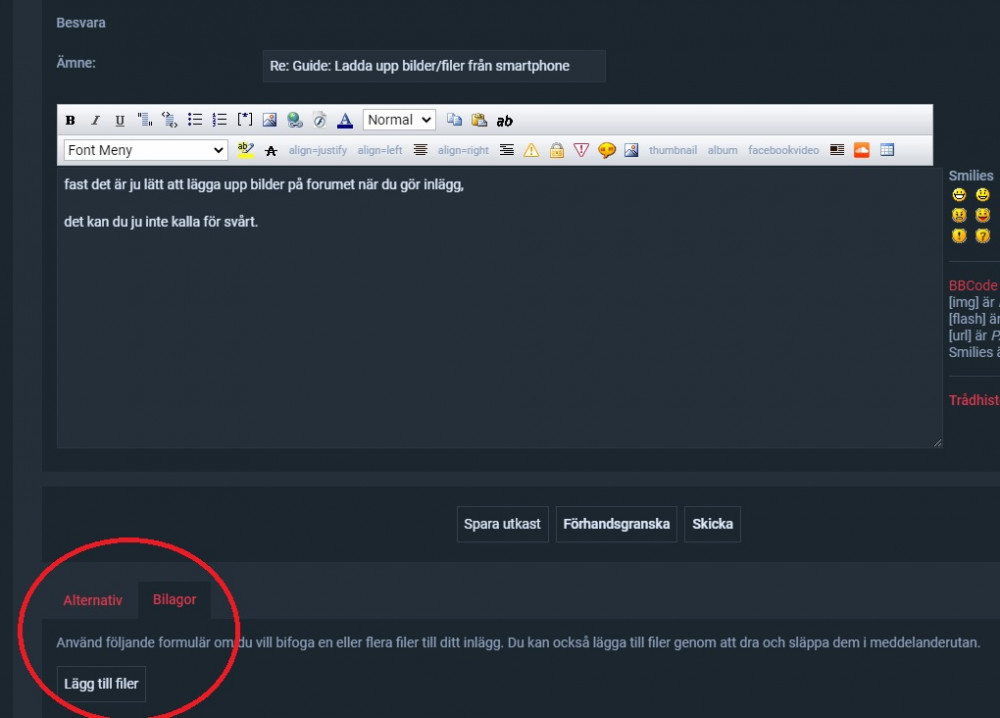
Task: Click the Ämne subject input field
Action: pyautogui.click(x=433, y=66)
